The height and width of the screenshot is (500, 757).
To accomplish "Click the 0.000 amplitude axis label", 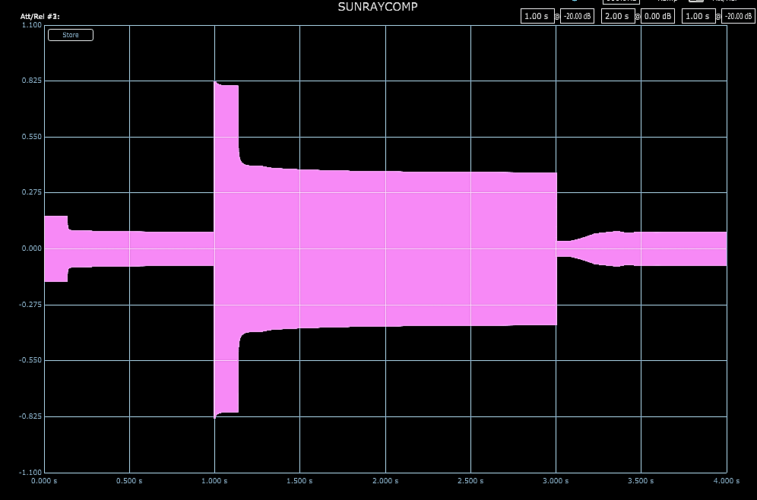I will tap(31, 248).
